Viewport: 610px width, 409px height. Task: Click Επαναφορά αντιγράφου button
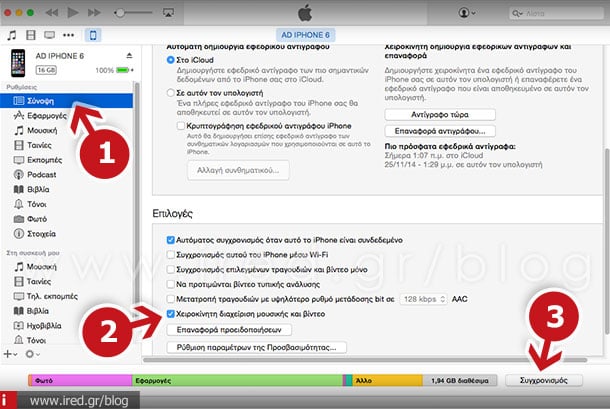coord(440,131)
